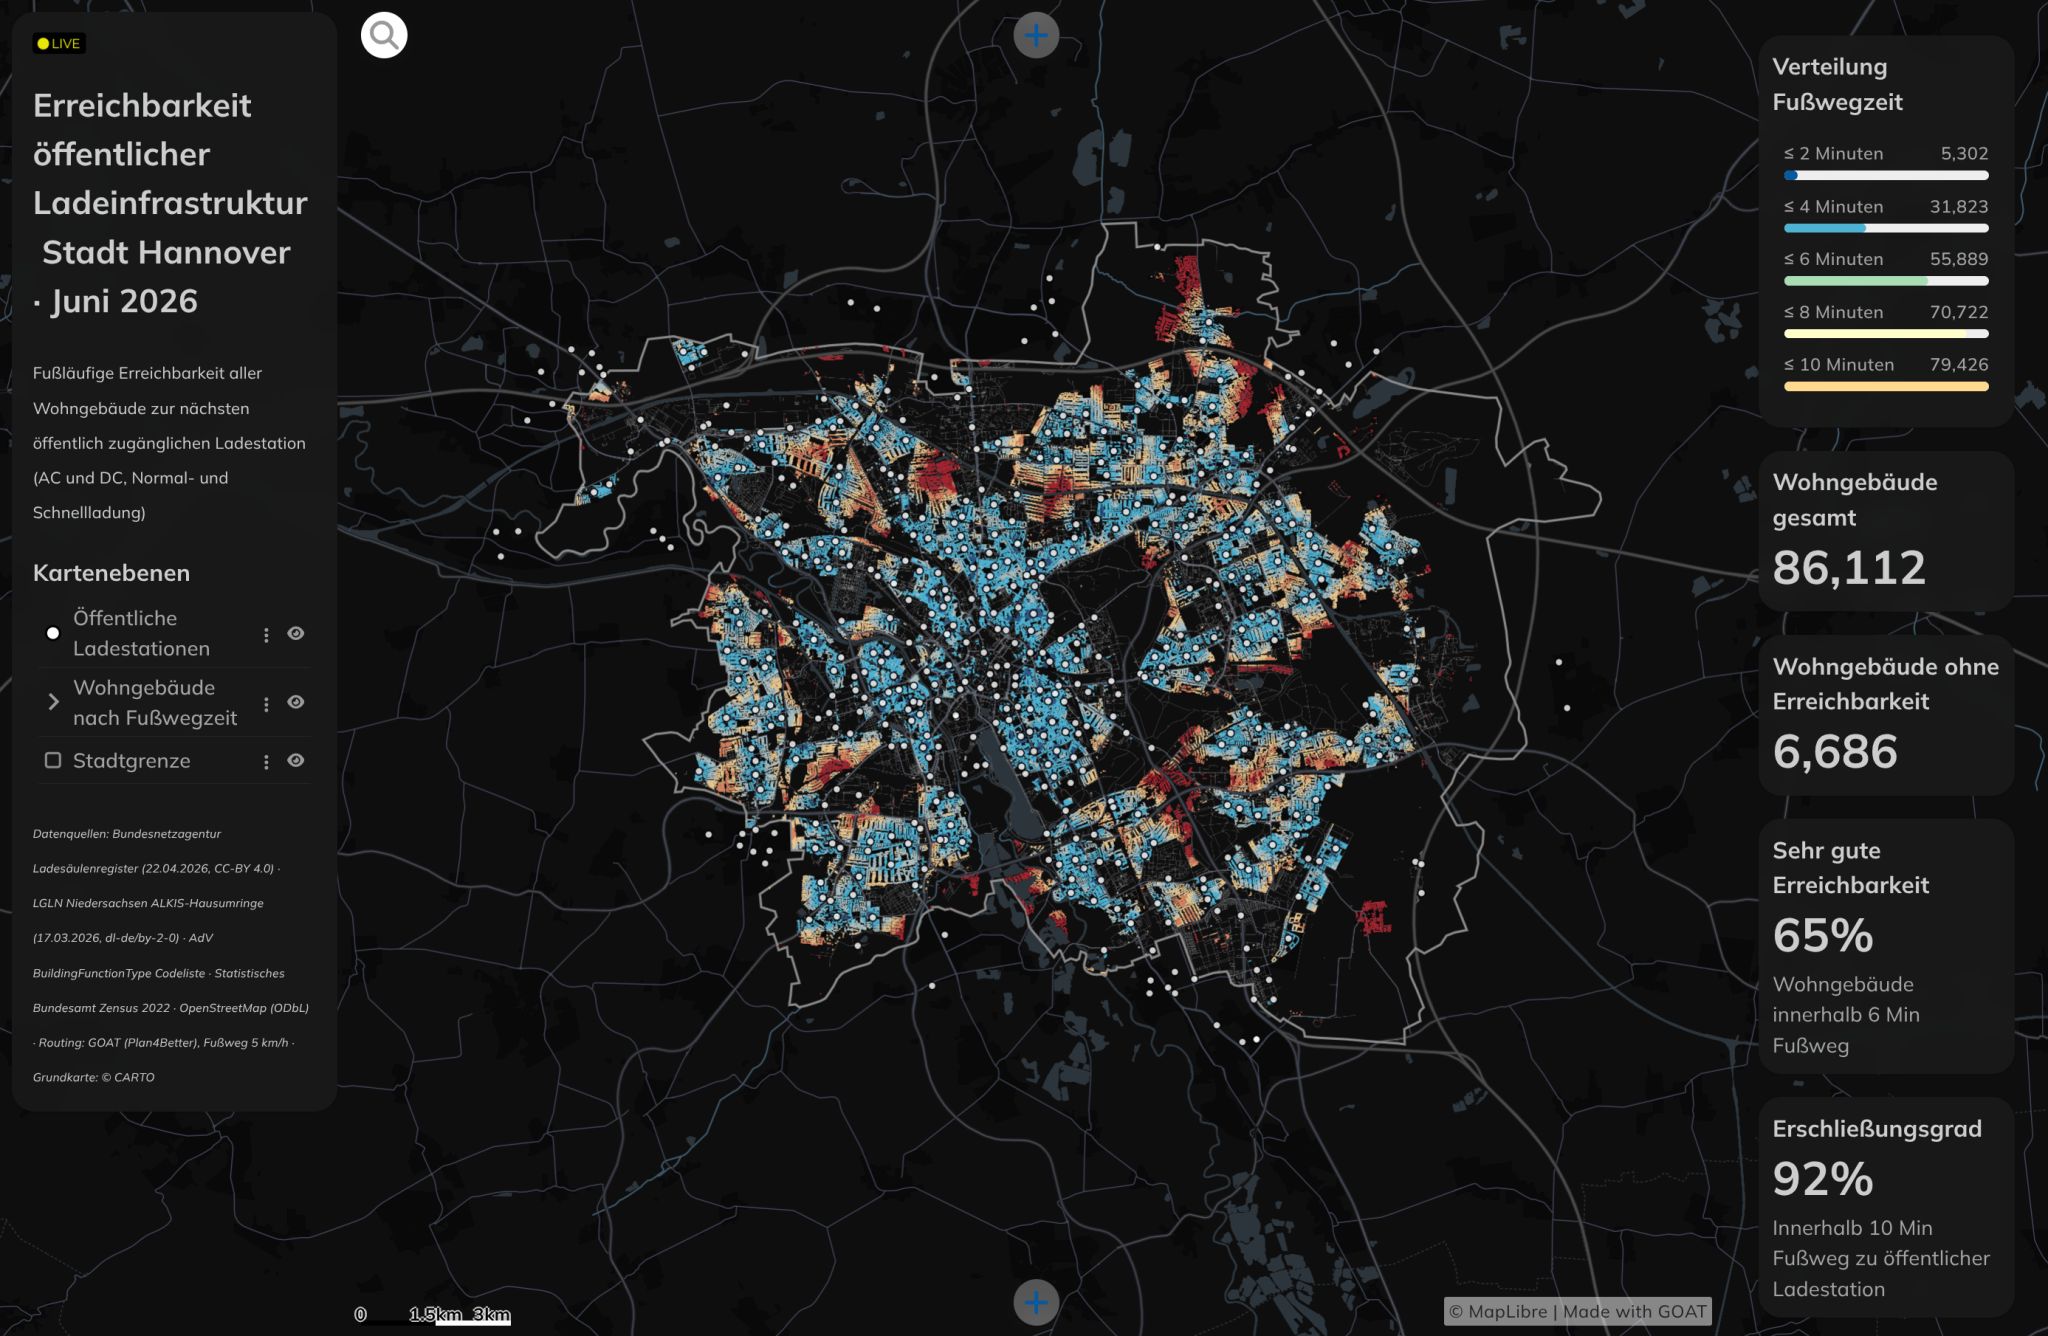
Task: Click the 31,823 count for ≤ 4 Minuten
Action: coord(1958,206)
